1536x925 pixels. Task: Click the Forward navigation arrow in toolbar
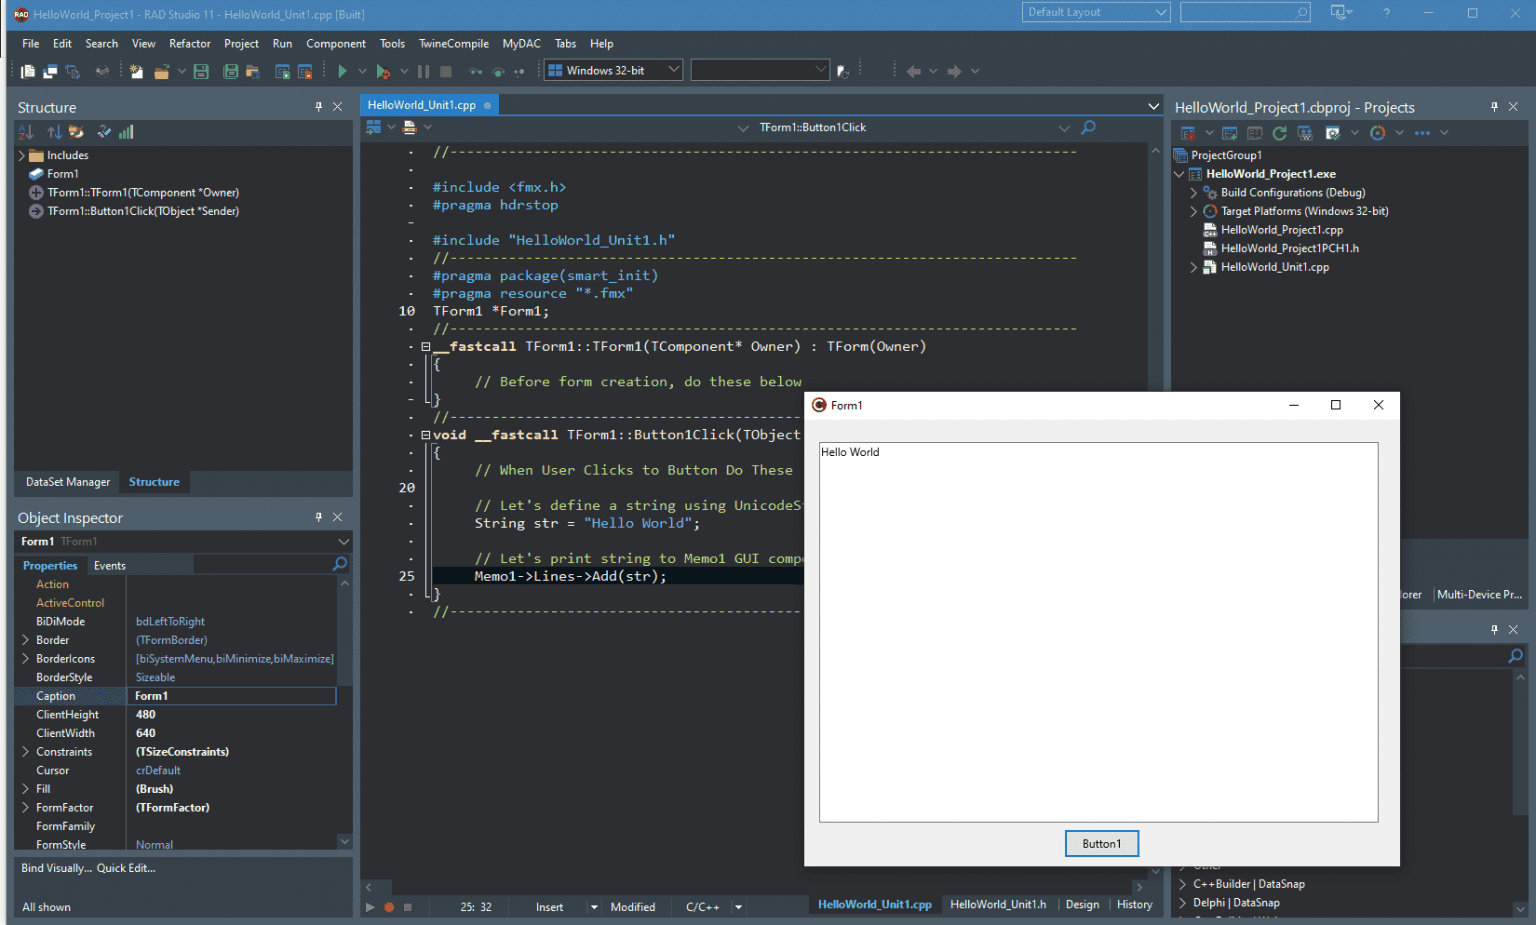coord(954,71)
